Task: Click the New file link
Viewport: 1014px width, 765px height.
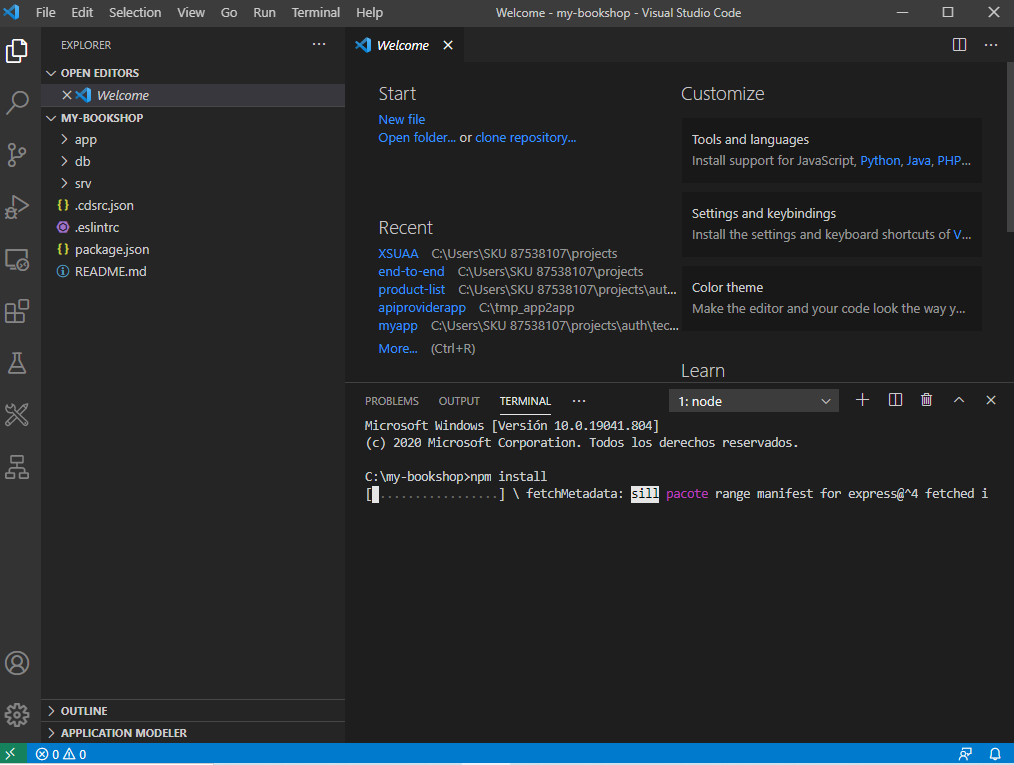Action: [401, 119]
